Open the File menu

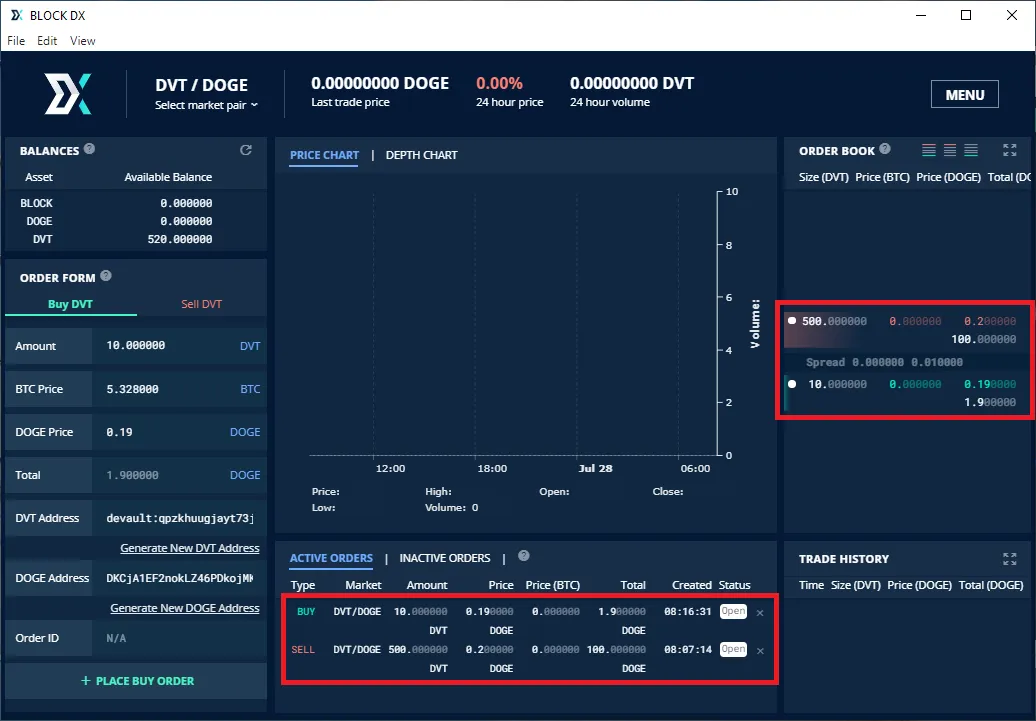[x=16, y=40]
